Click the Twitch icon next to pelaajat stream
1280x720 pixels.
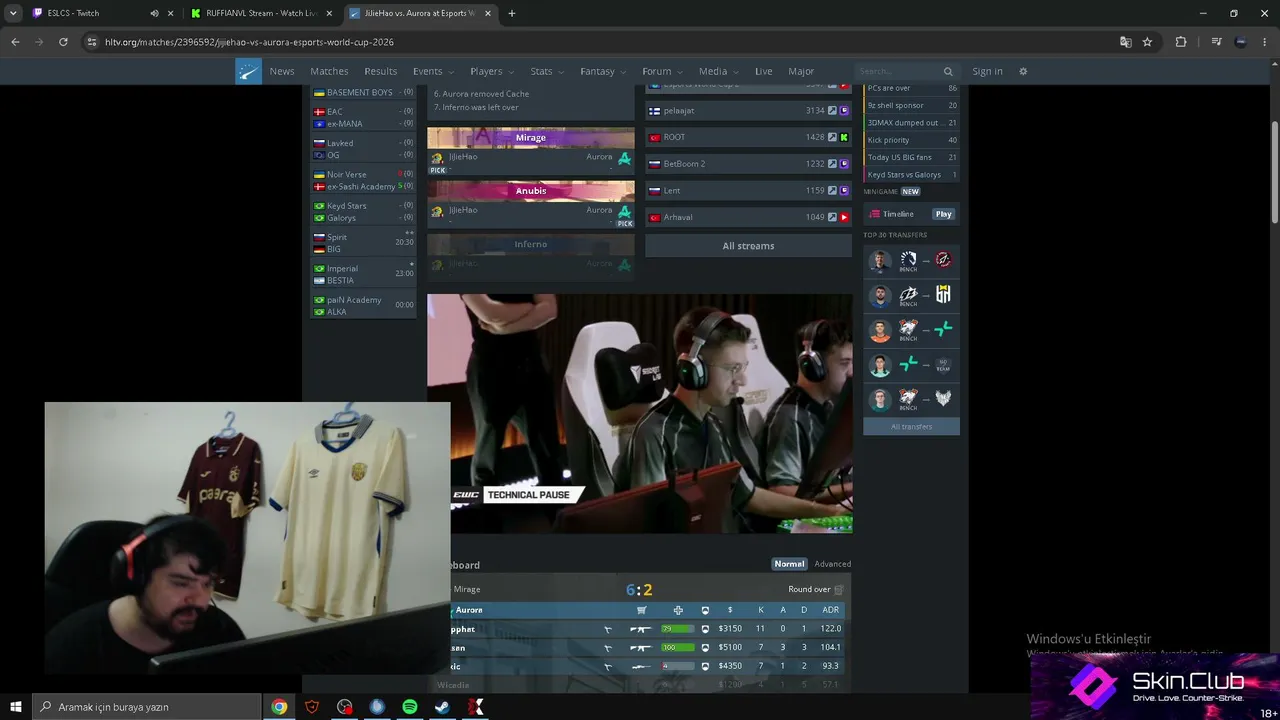click(x=844, y=111)
